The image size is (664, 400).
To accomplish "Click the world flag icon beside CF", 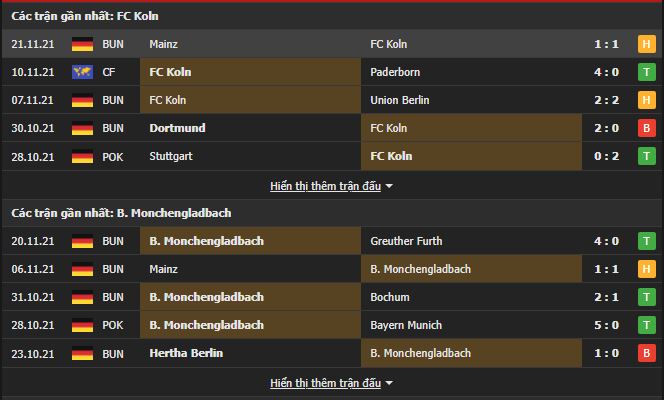I will pyautogui.click(x=83, y=72).
